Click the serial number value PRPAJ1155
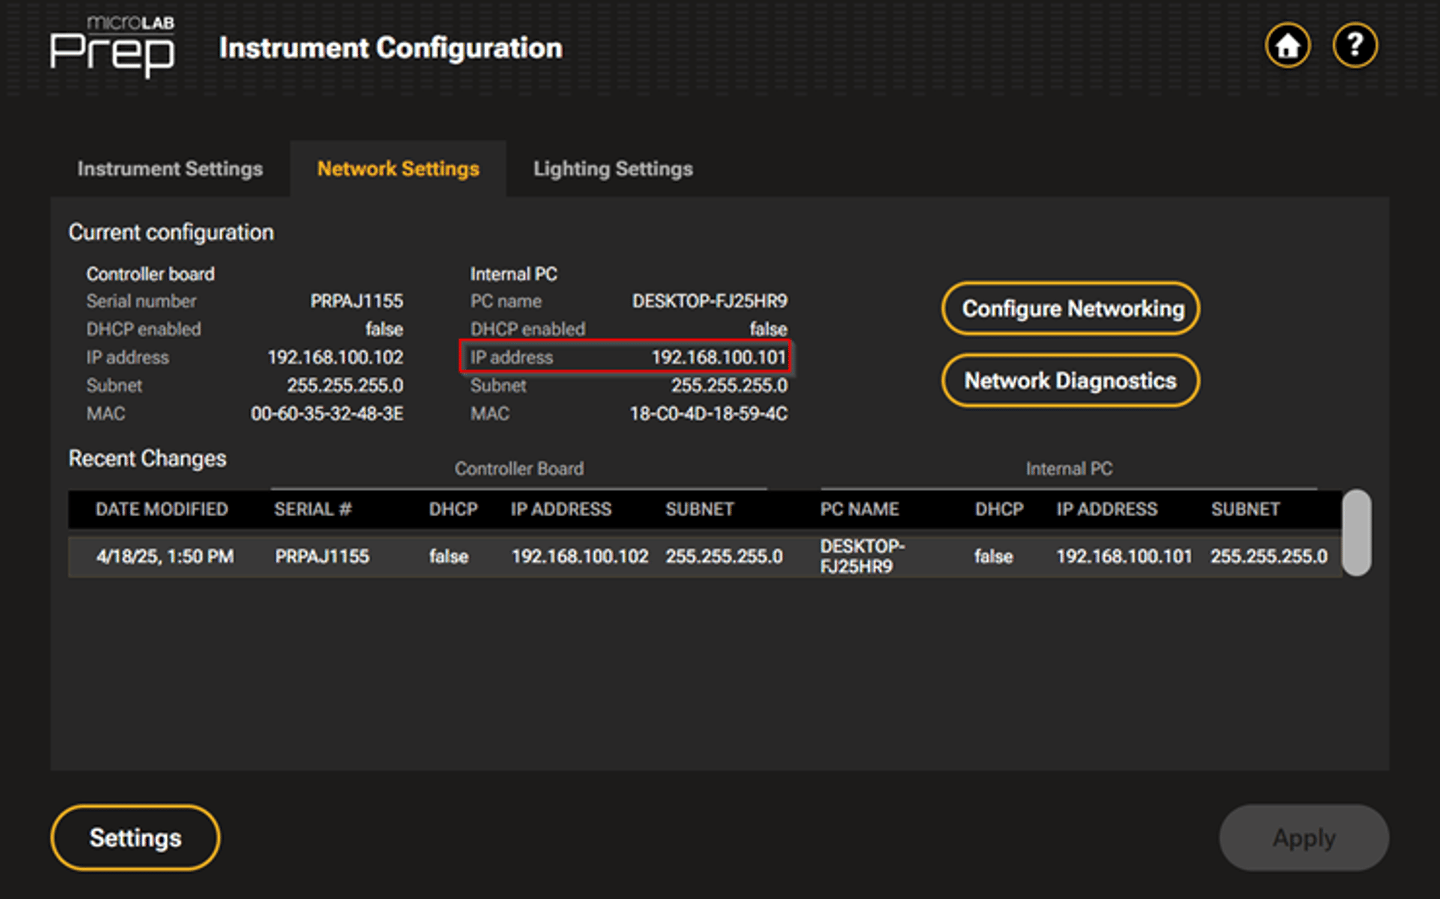 tap(357, 301)
